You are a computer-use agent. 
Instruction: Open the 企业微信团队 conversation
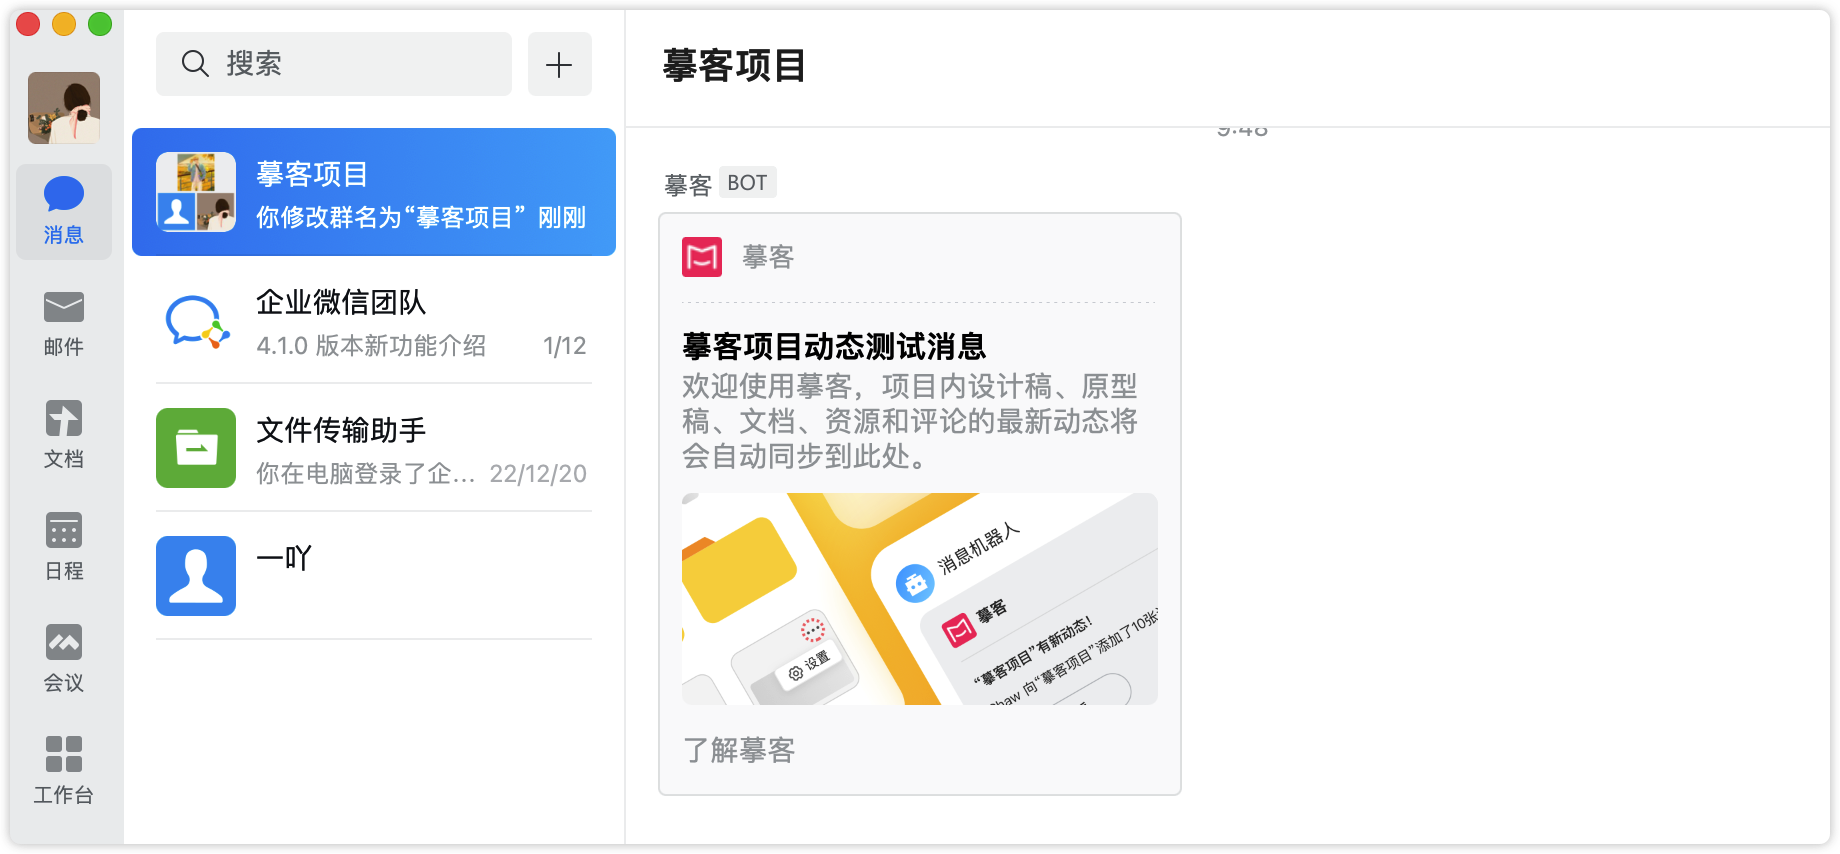(374, 320)
